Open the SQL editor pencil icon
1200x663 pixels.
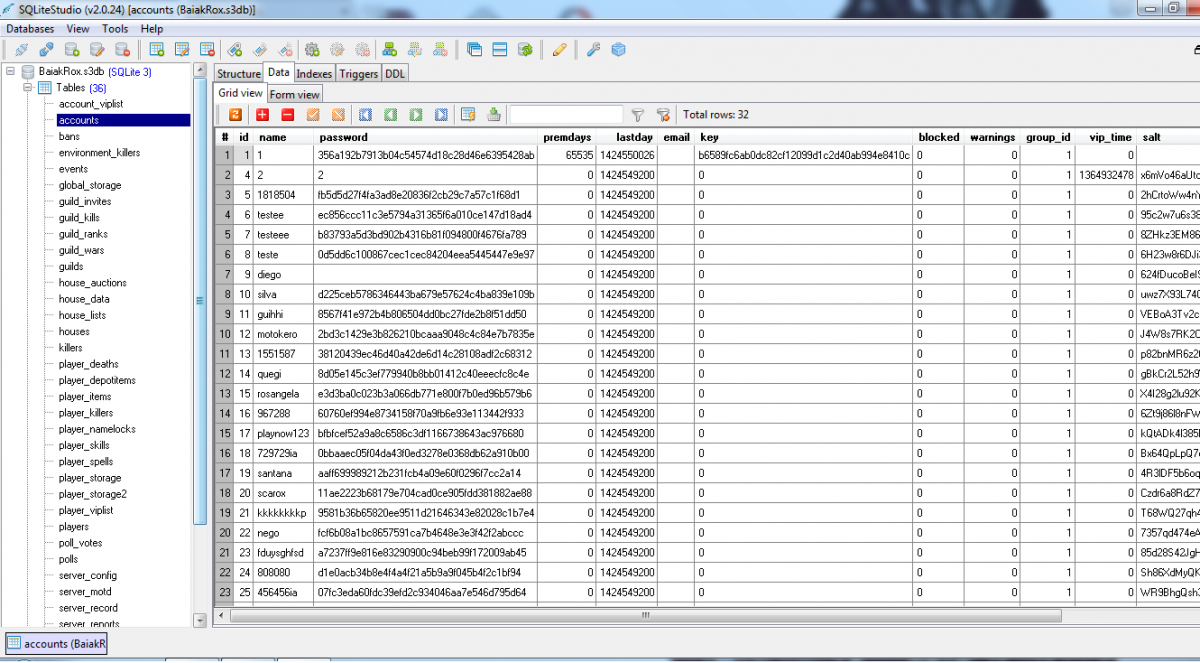click(x=560, y=49)
